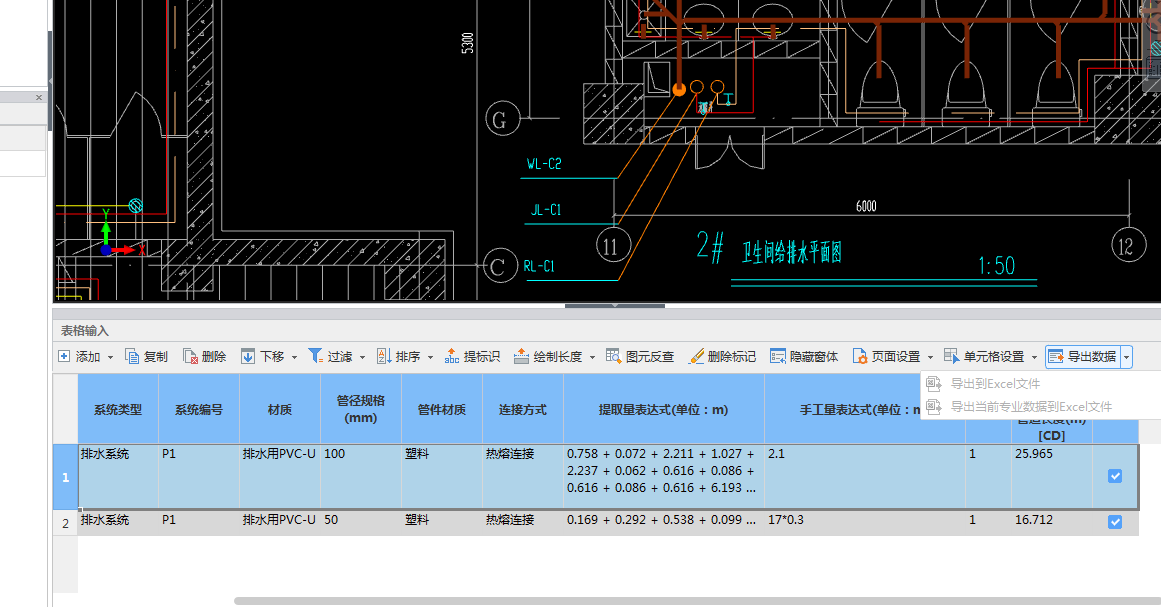Click the 导出数据 (export data) button
1161x607 pixels.
click(1083, 357)
